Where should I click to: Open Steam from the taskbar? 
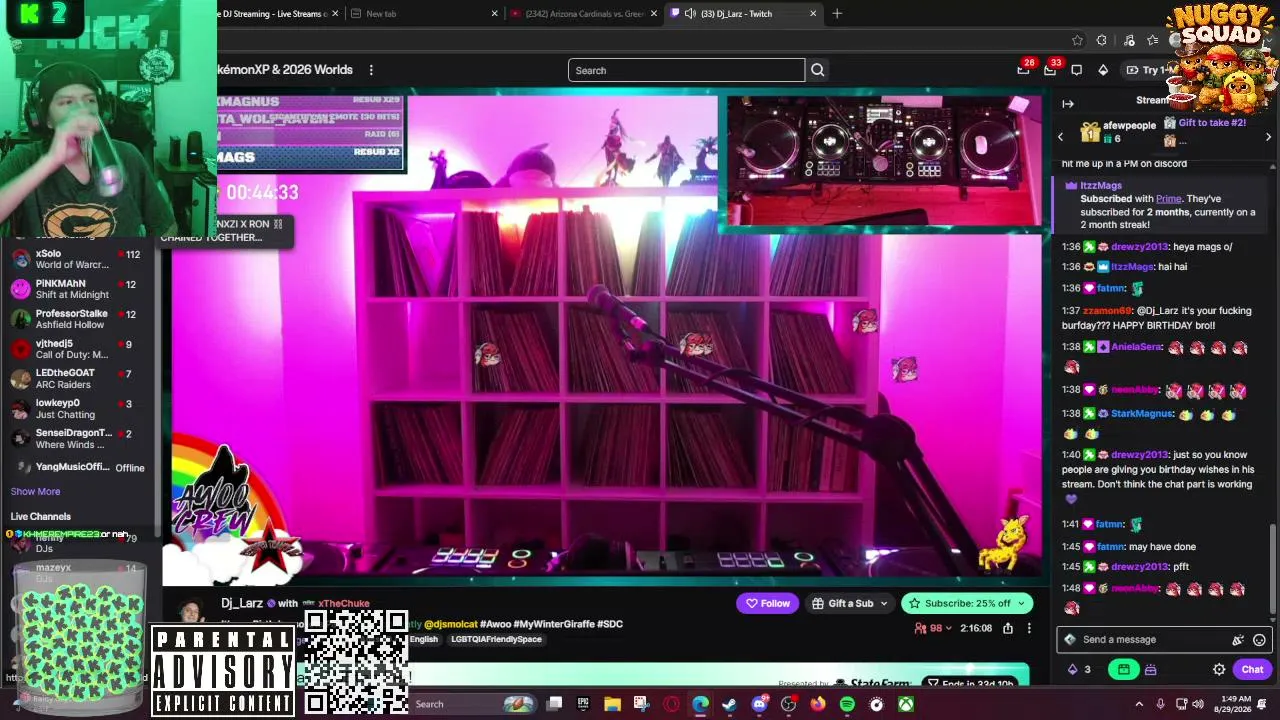[730, 704]
